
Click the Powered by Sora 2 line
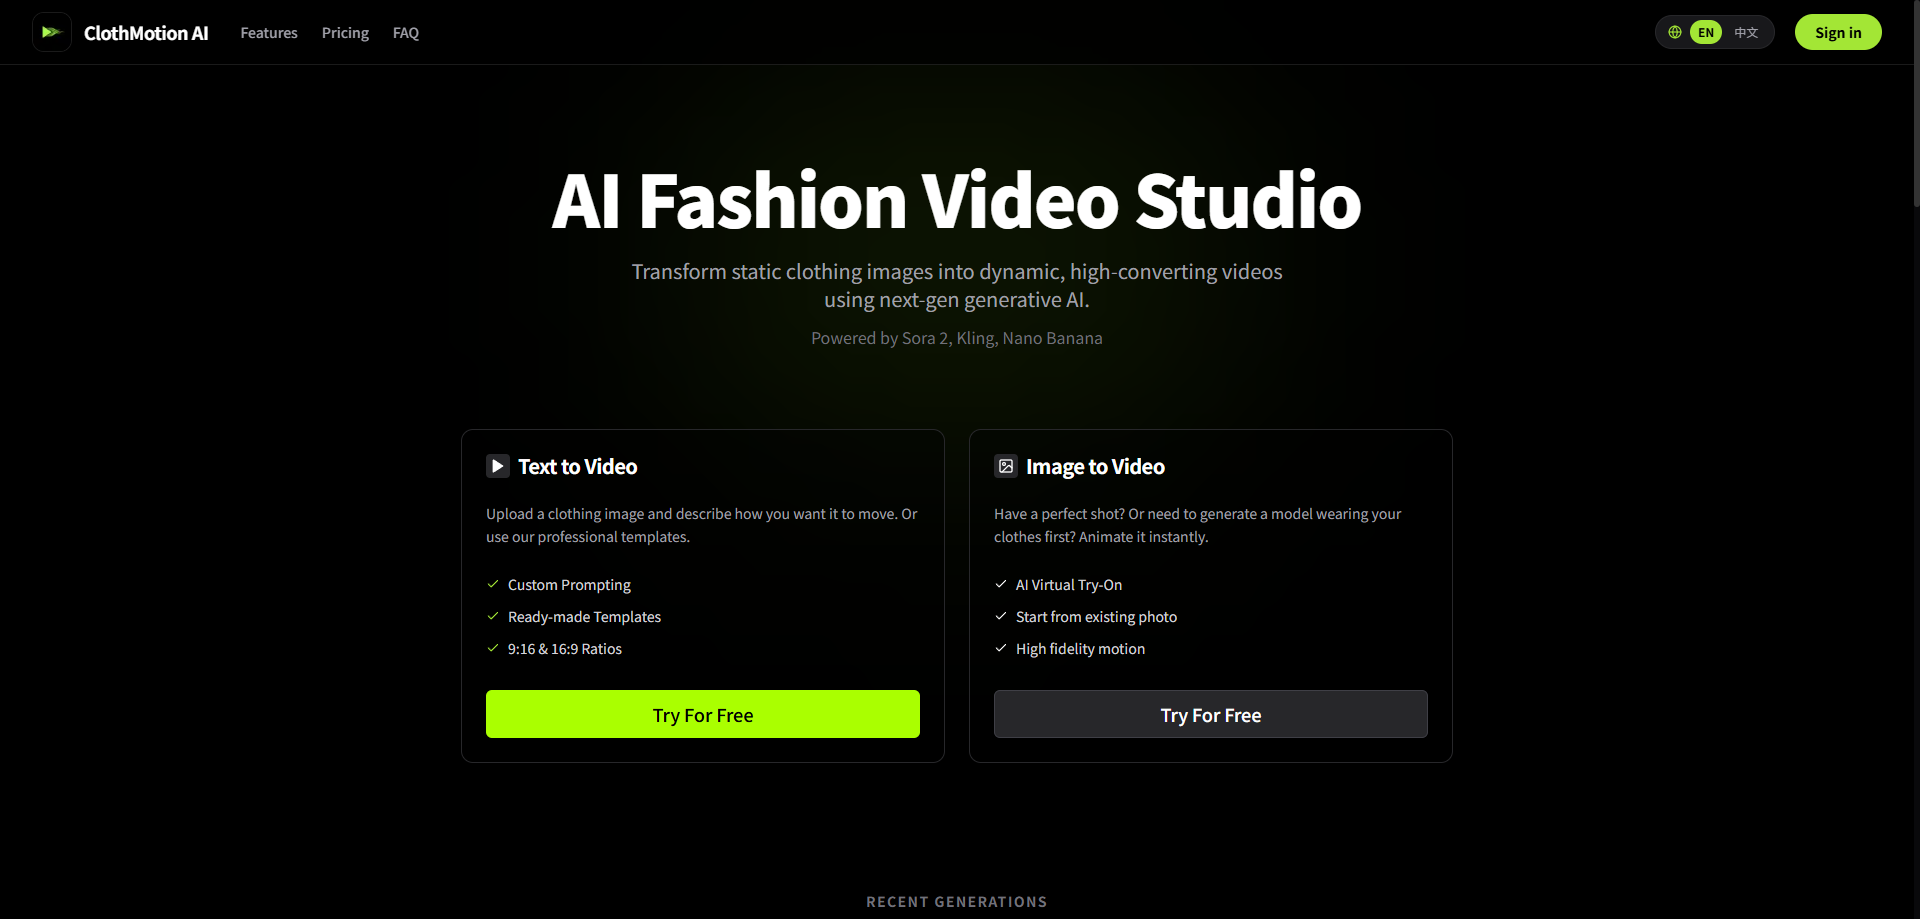[x=957, y=338]
